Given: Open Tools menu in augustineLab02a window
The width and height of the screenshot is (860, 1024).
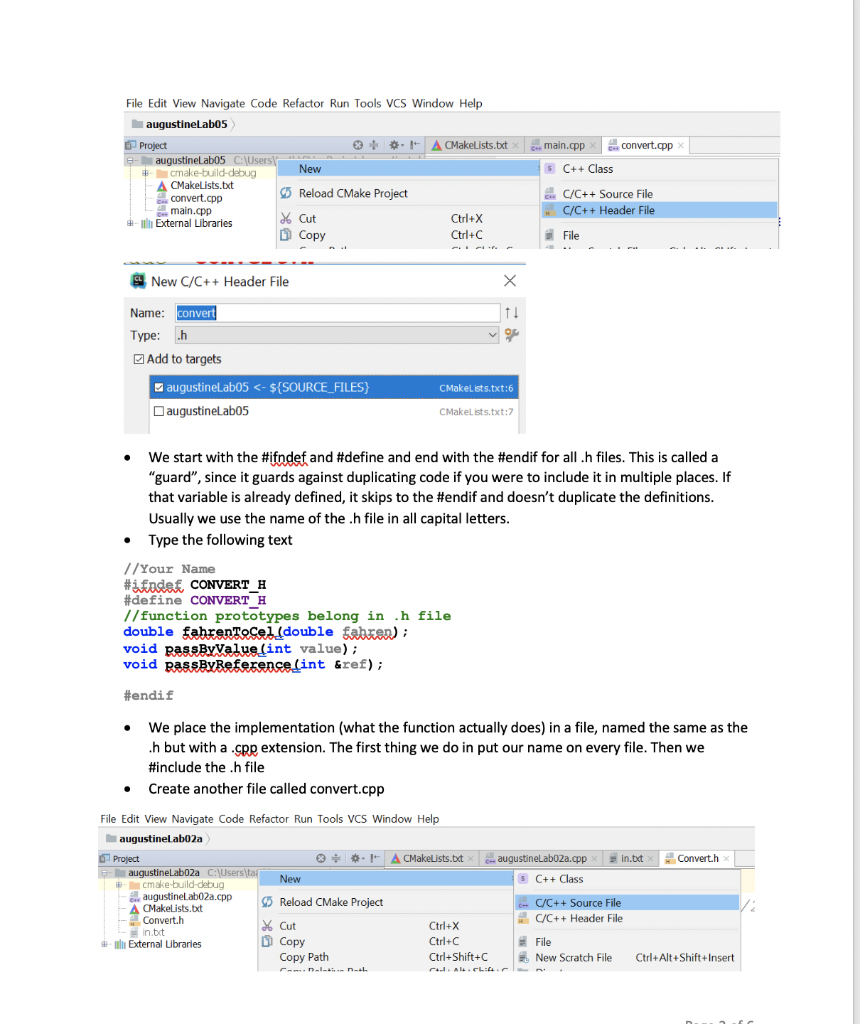Looking at the screenshot, I should coord(330,819).
